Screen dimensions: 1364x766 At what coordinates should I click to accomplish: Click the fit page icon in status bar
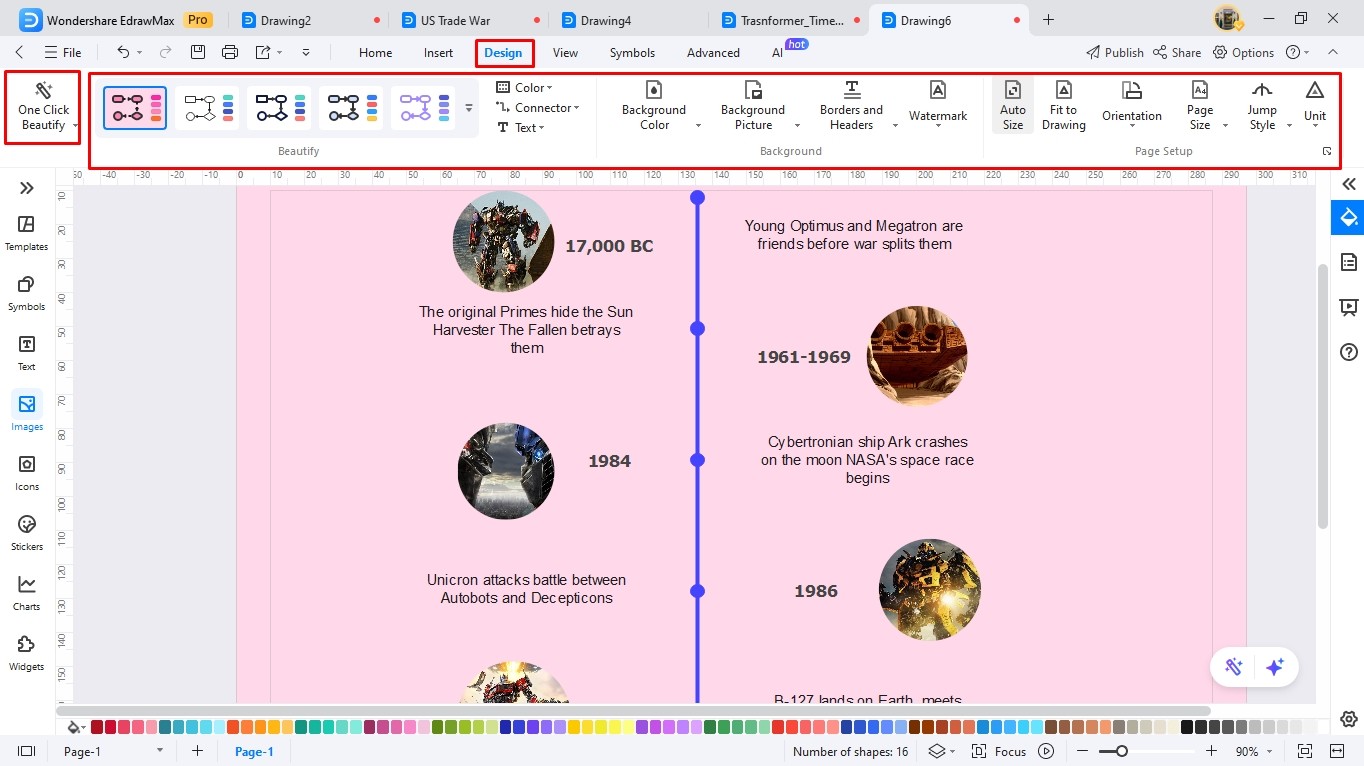click(1305, 751)
